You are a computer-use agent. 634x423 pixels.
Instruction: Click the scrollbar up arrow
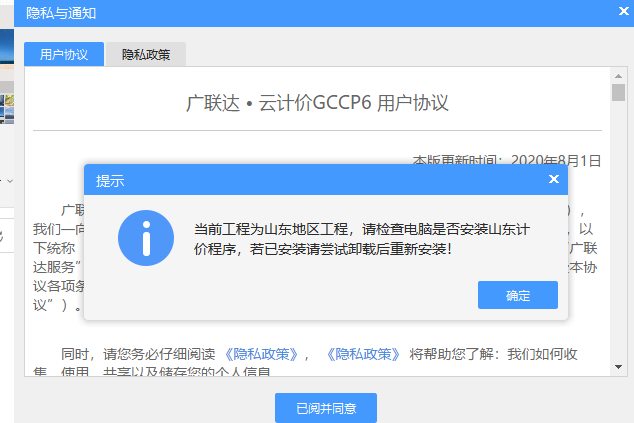tap(618, 76)
